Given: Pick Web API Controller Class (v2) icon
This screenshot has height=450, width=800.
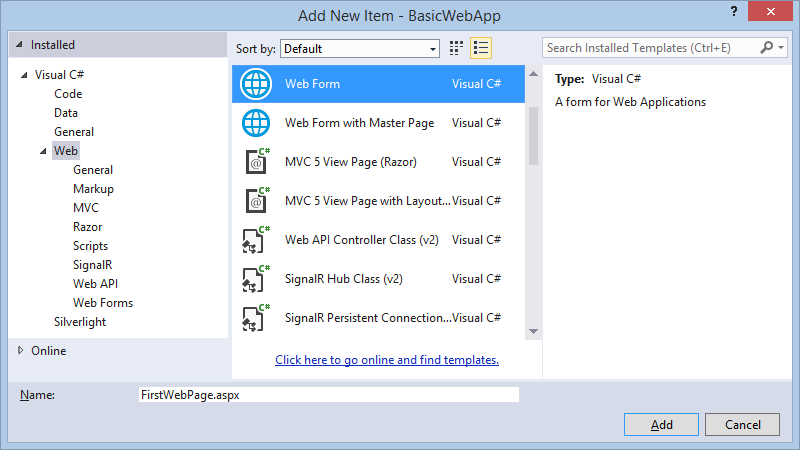Looking at the screenshot, I should coord(256,240).
